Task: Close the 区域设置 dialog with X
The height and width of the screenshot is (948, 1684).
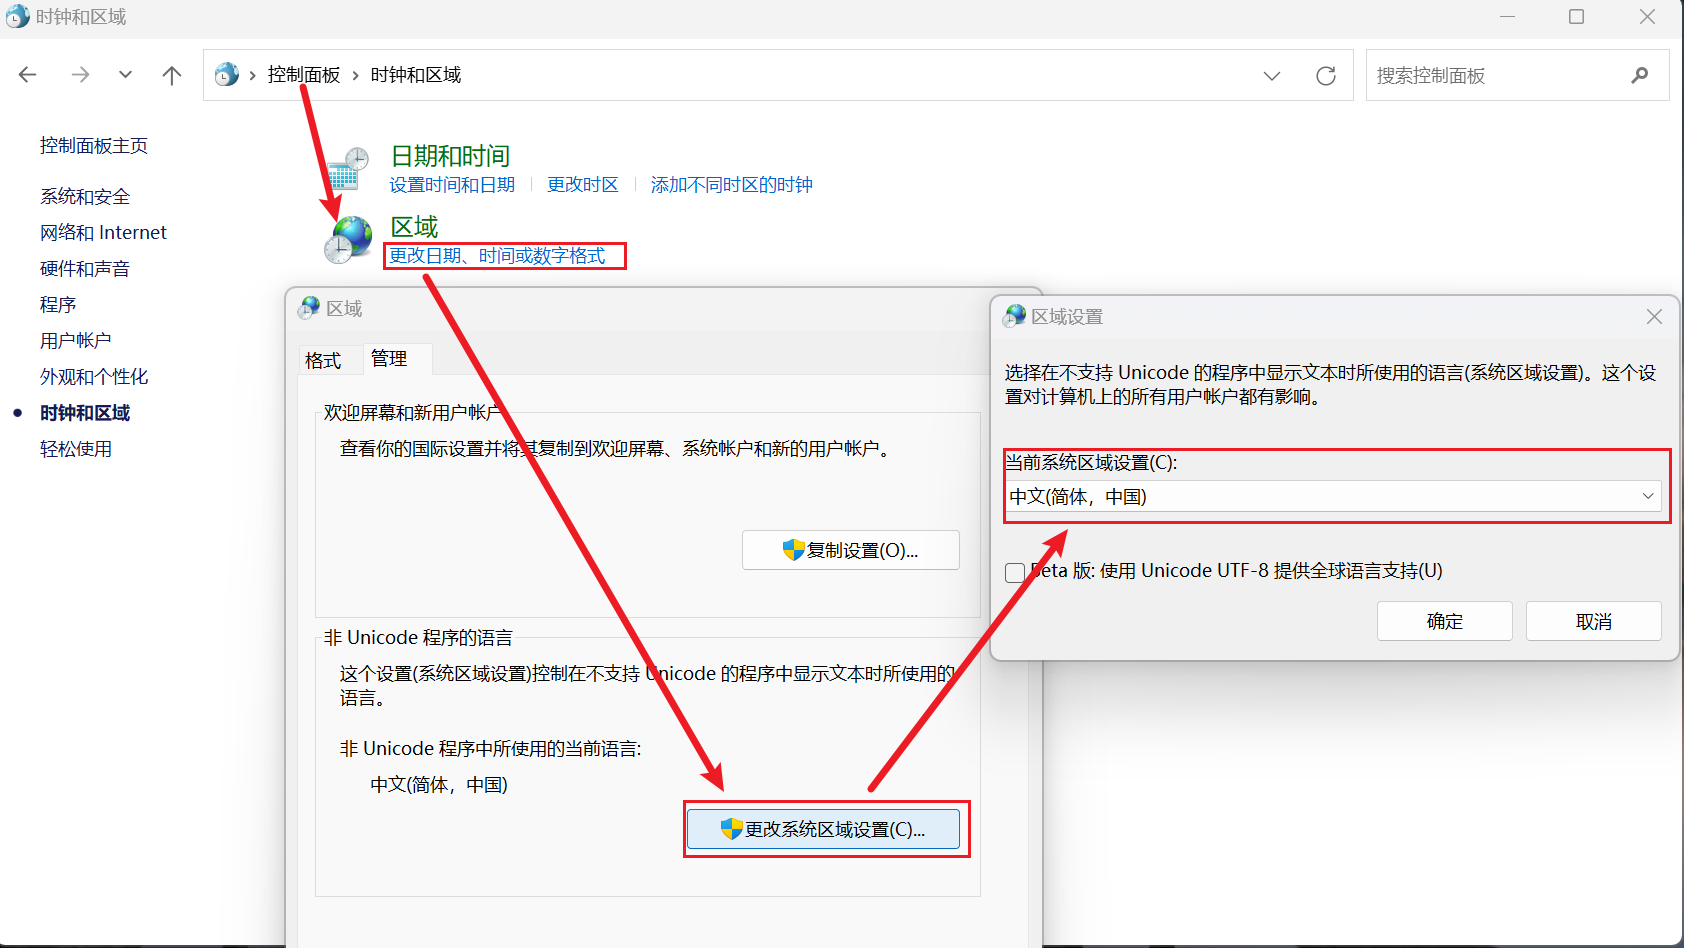Action: [1654, 317]
